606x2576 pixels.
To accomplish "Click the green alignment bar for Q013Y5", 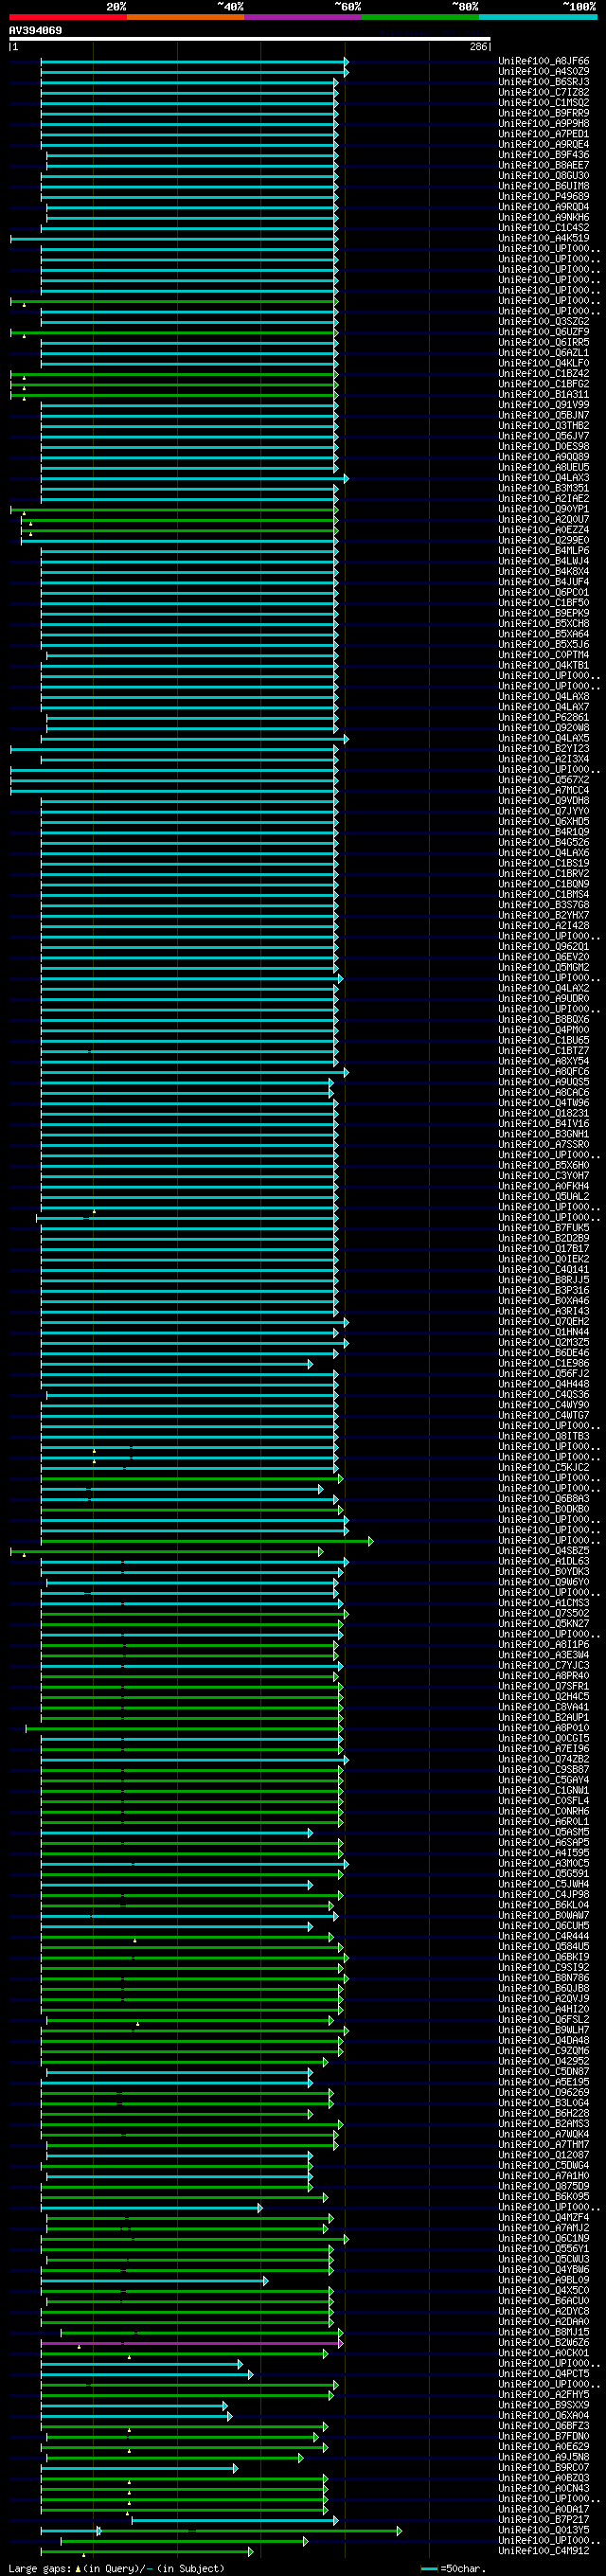I will [250, 2531].
